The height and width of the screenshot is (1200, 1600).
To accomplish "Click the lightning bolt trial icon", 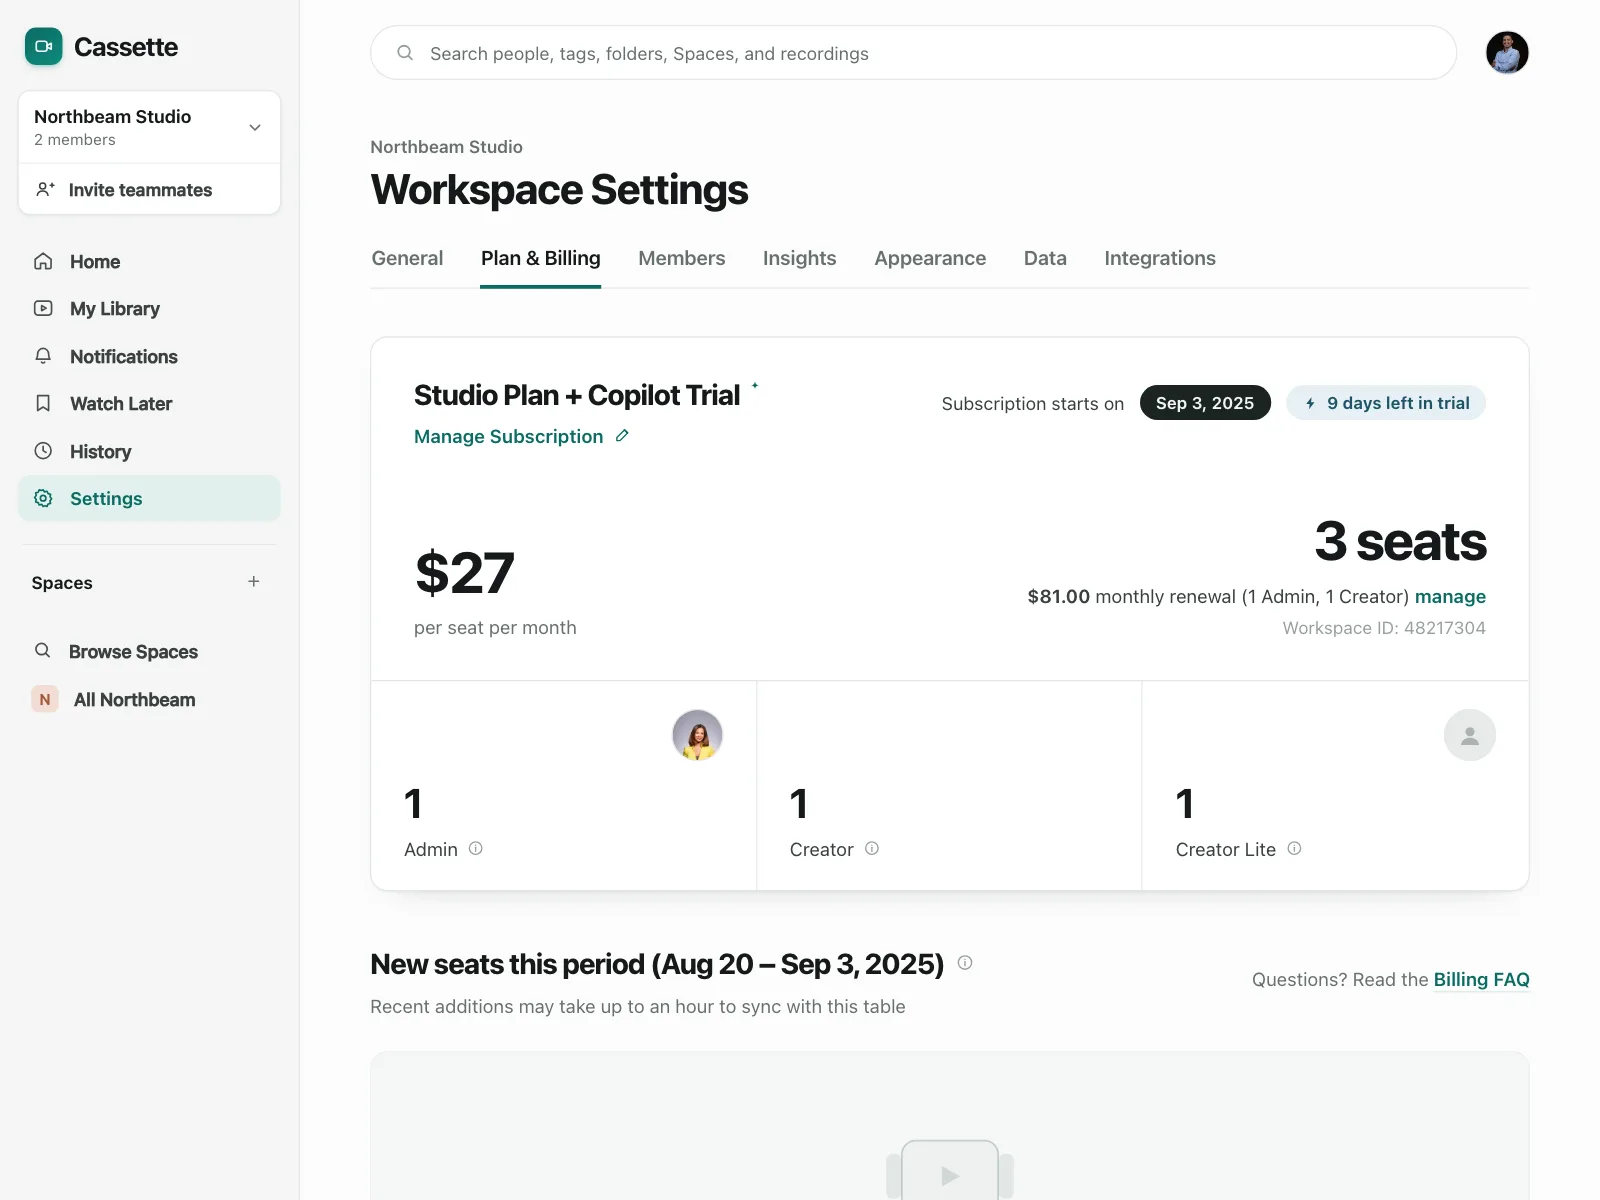I will pyautogui.click(x=1310, y=403).
